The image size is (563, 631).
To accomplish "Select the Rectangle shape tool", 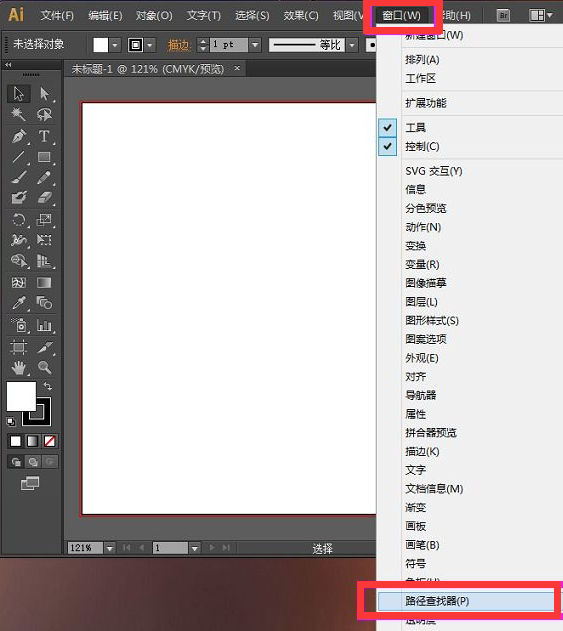I will (44, 157).
